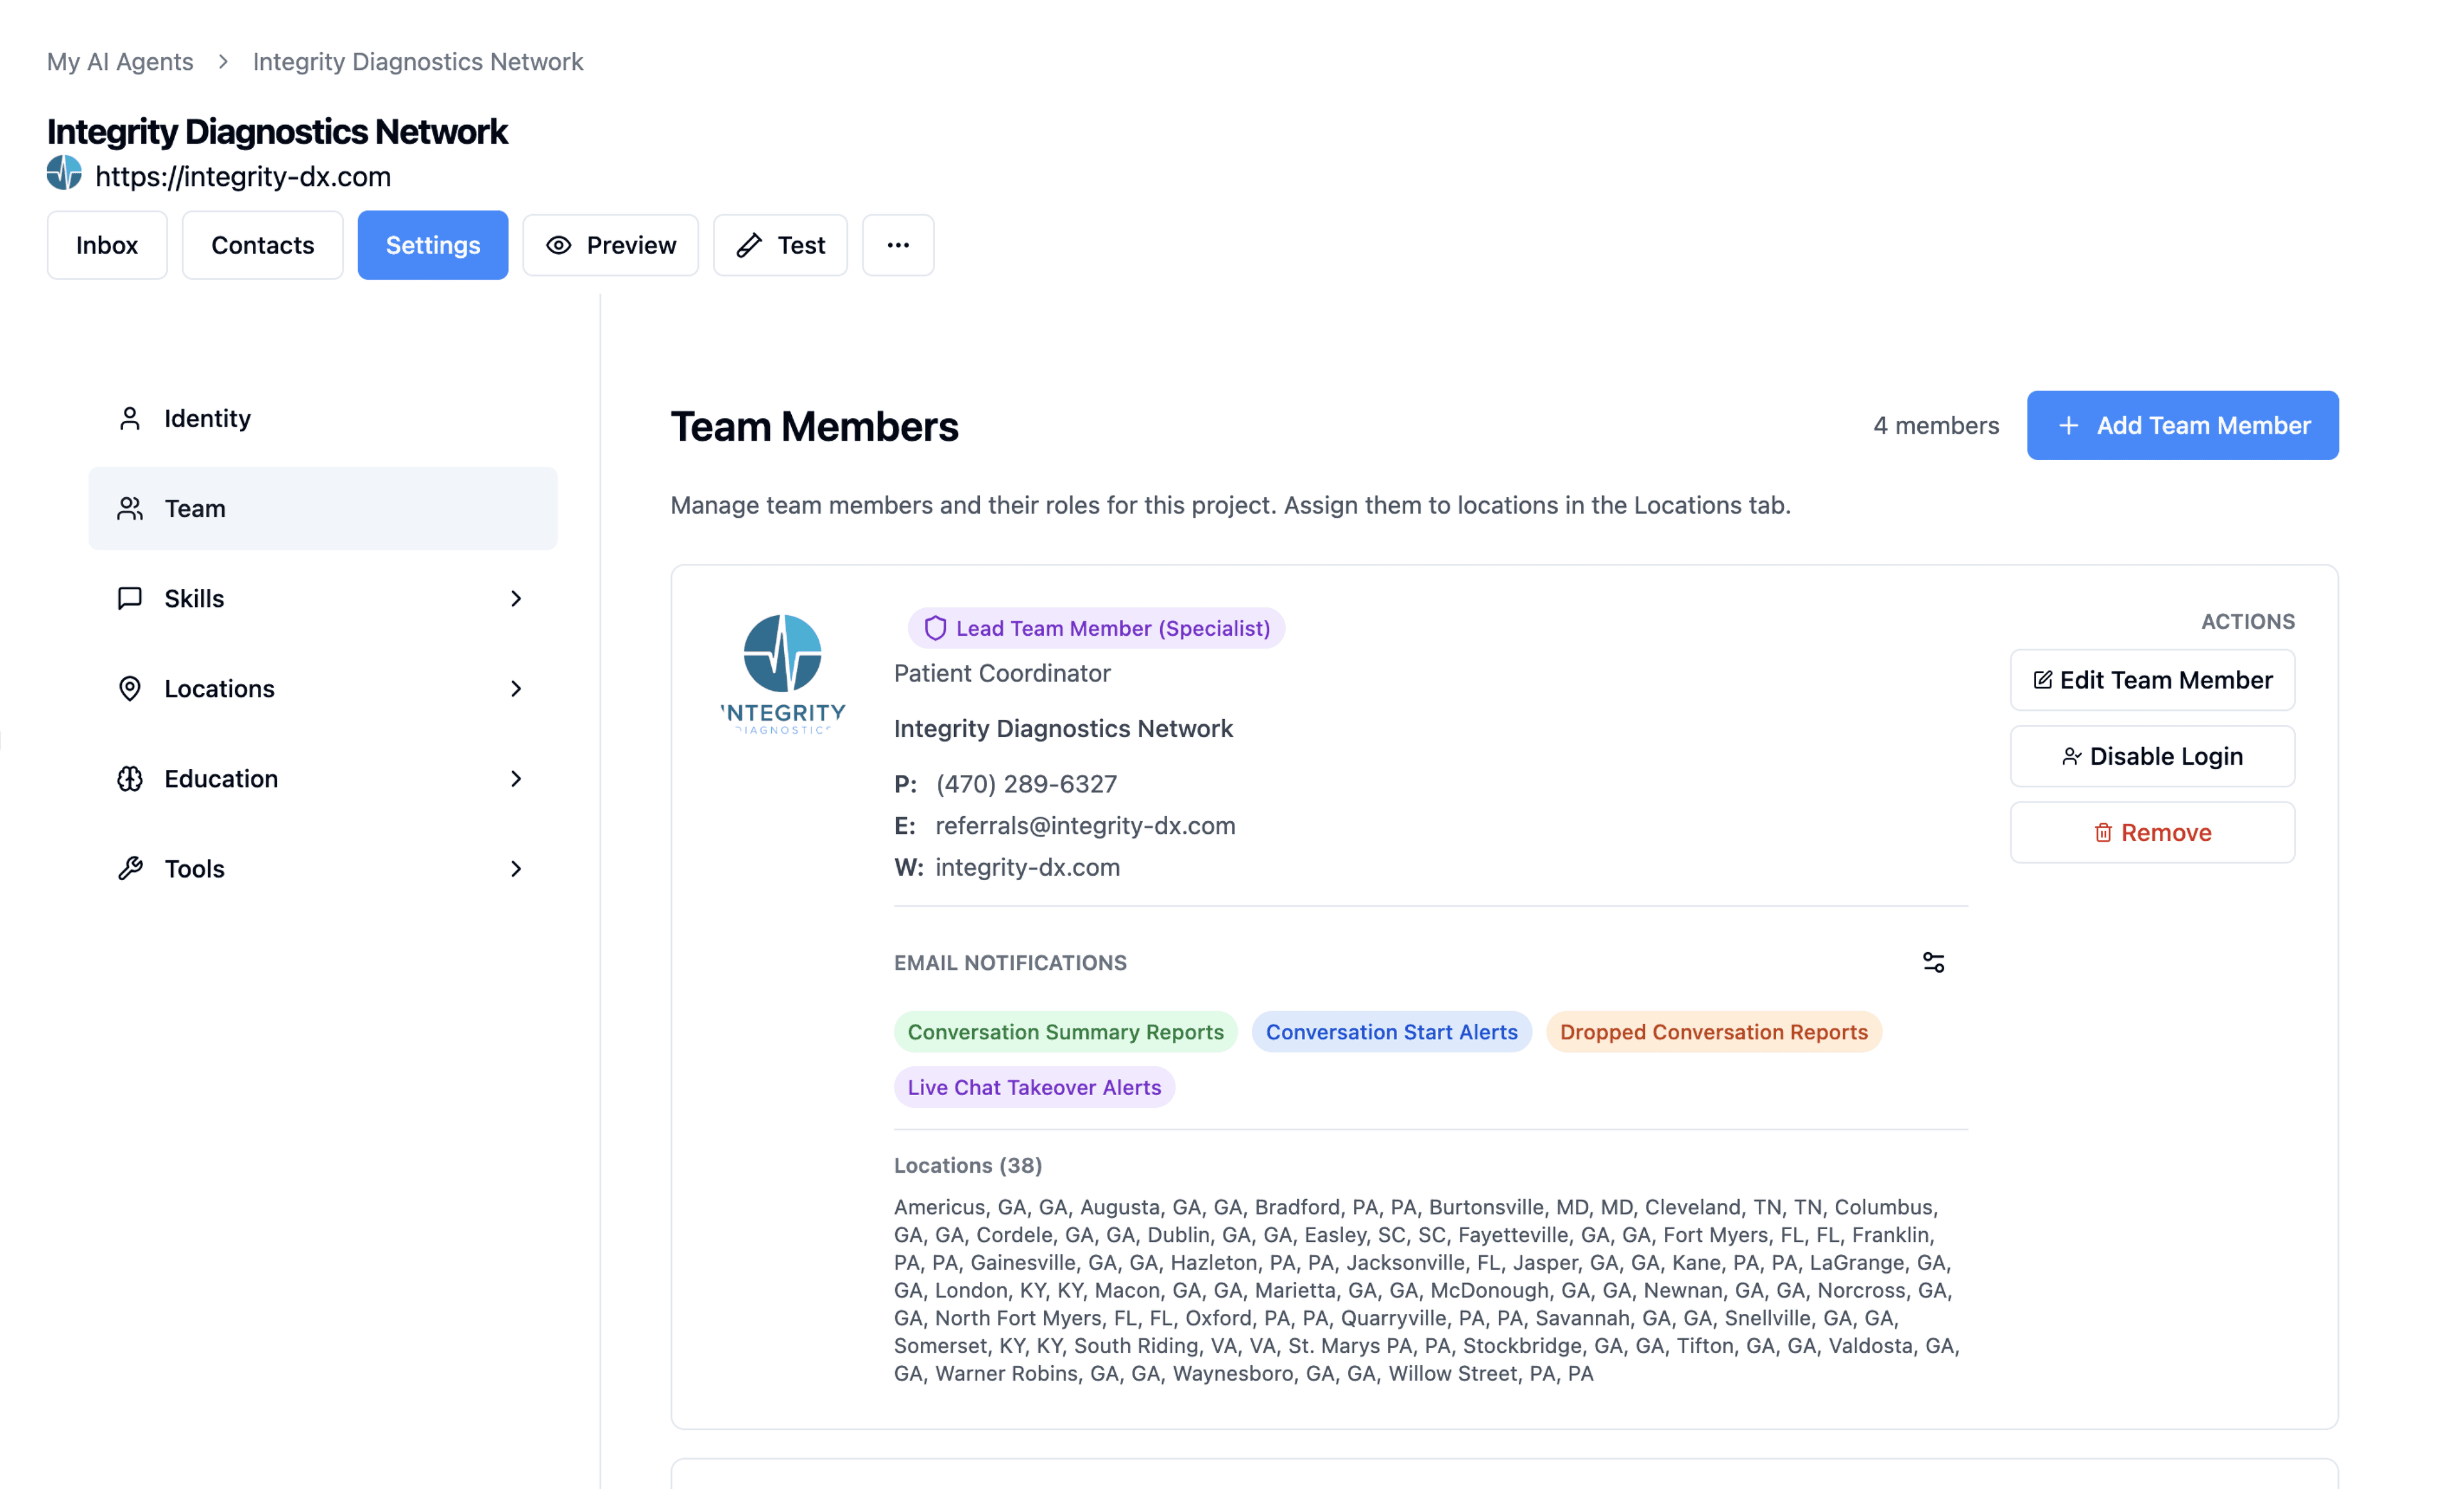Click the trash icon on Remove button

[2103, 832]
